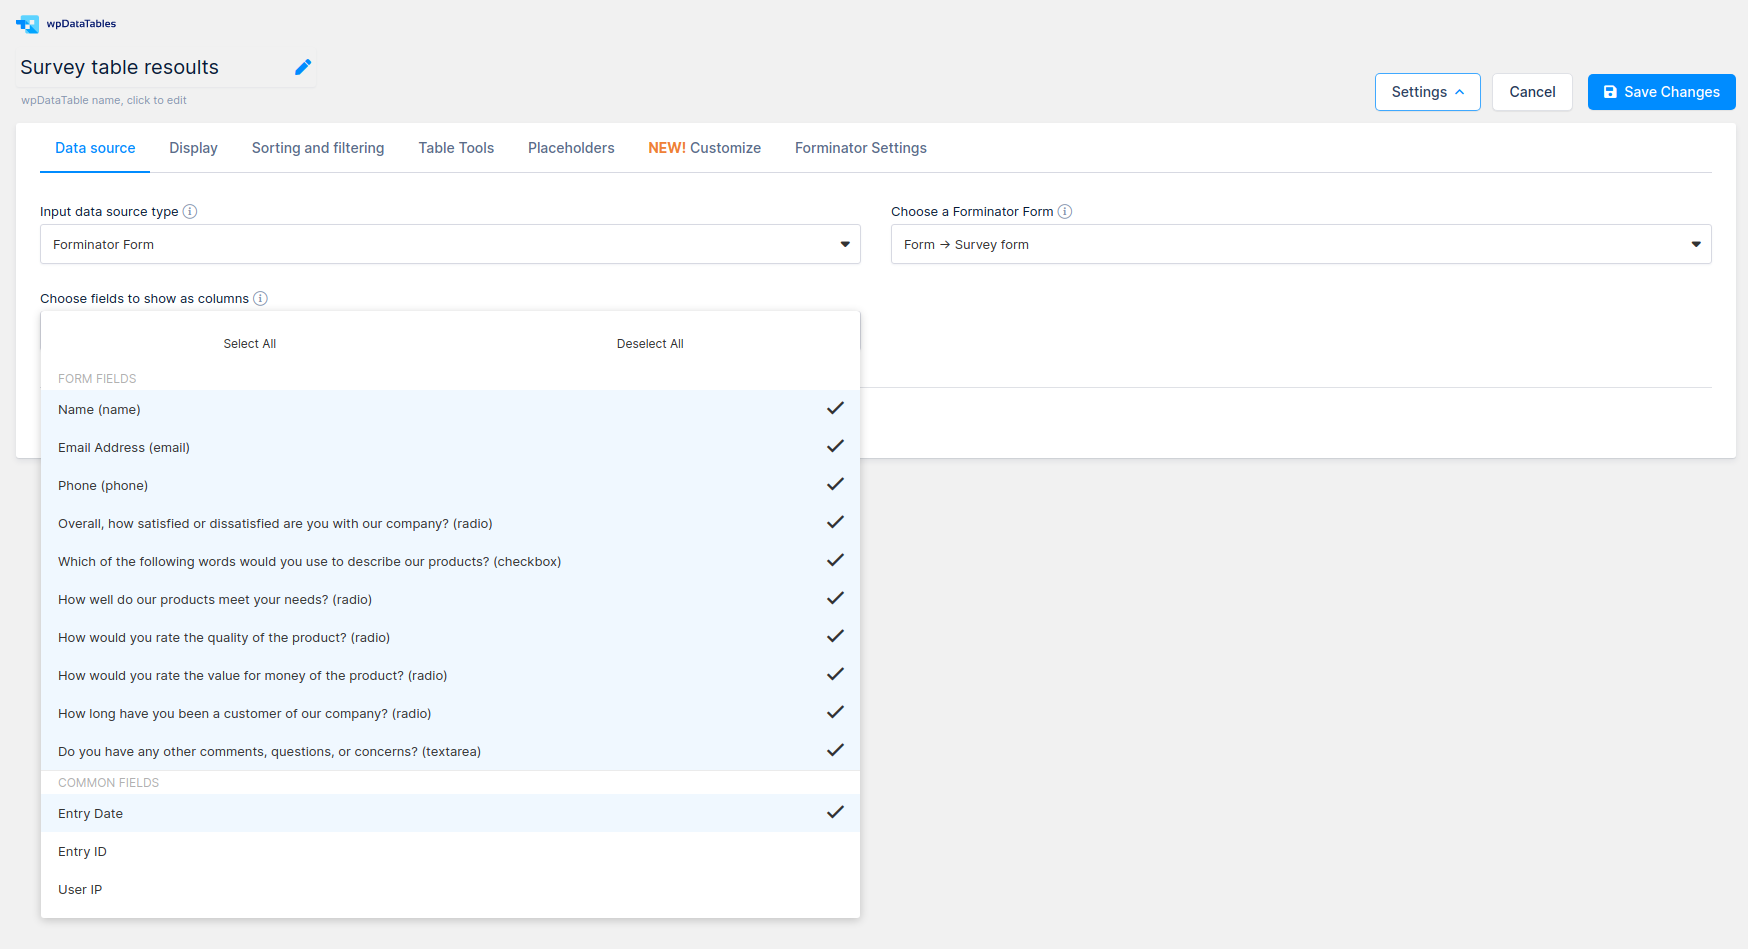Click the wpDataTables logo icon

pyautogui.click(x=27, y=23)
